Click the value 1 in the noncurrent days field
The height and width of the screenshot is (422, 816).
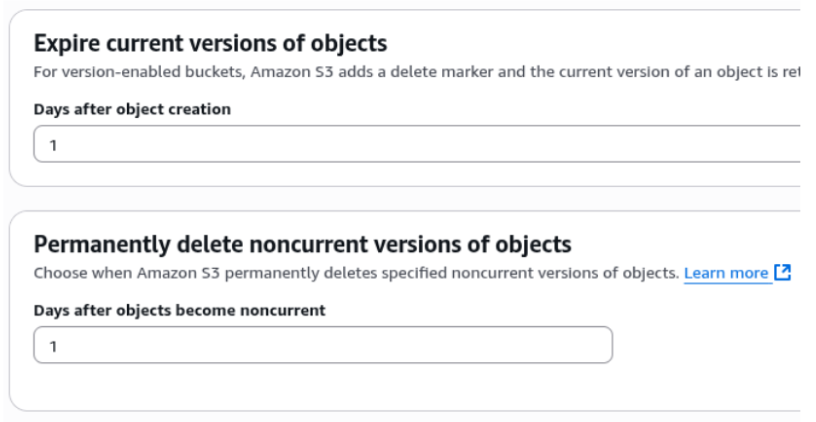point(53,346)
